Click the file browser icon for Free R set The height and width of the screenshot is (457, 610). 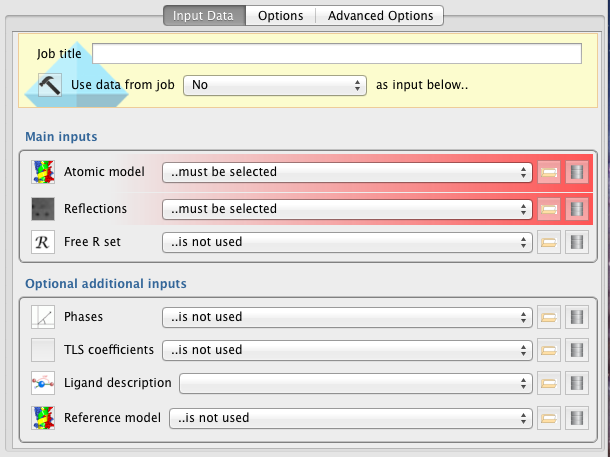tap(548, 241)
